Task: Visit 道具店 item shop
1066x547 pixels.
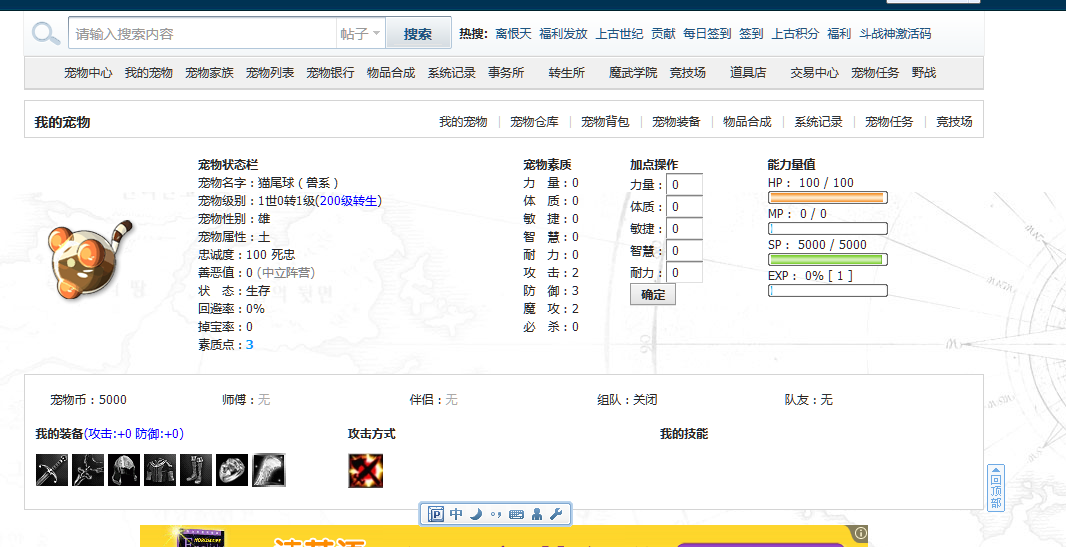Action: [748, 73]
